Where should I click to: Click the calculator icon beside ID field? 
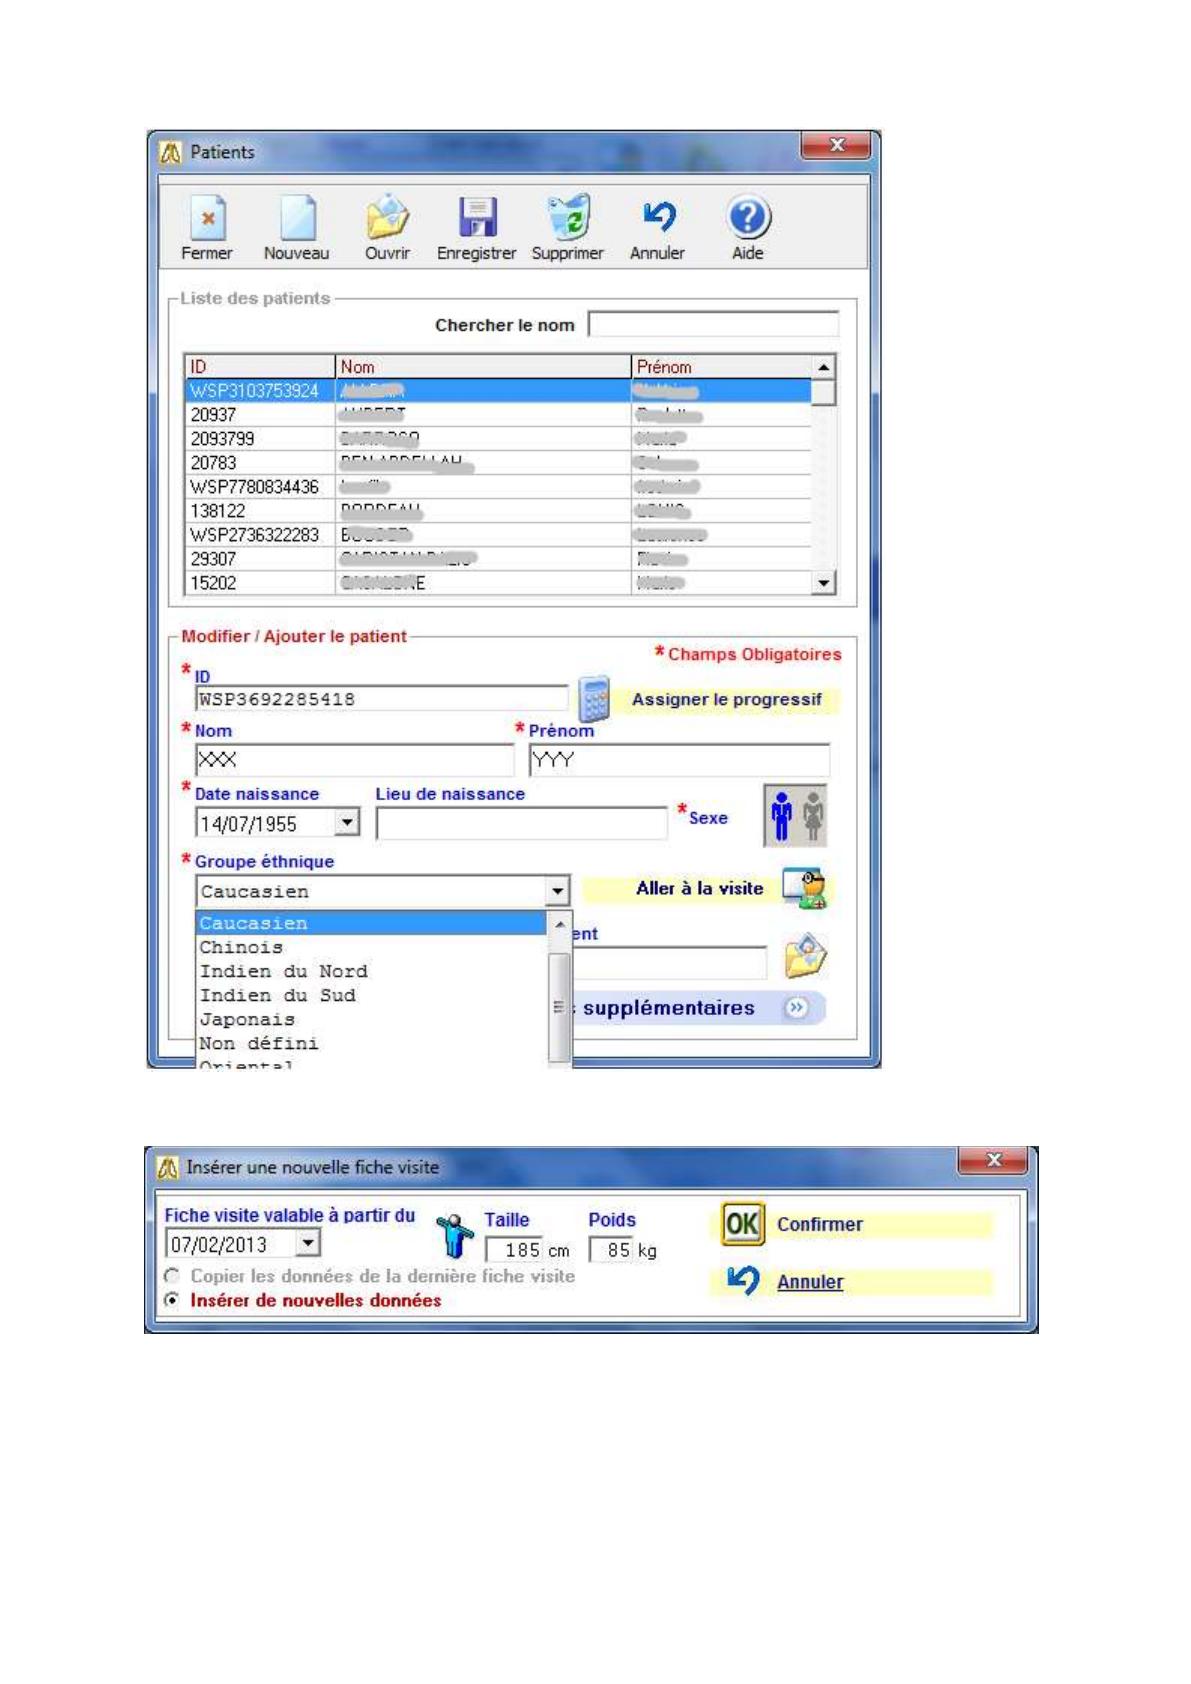[x=594, y=699]
